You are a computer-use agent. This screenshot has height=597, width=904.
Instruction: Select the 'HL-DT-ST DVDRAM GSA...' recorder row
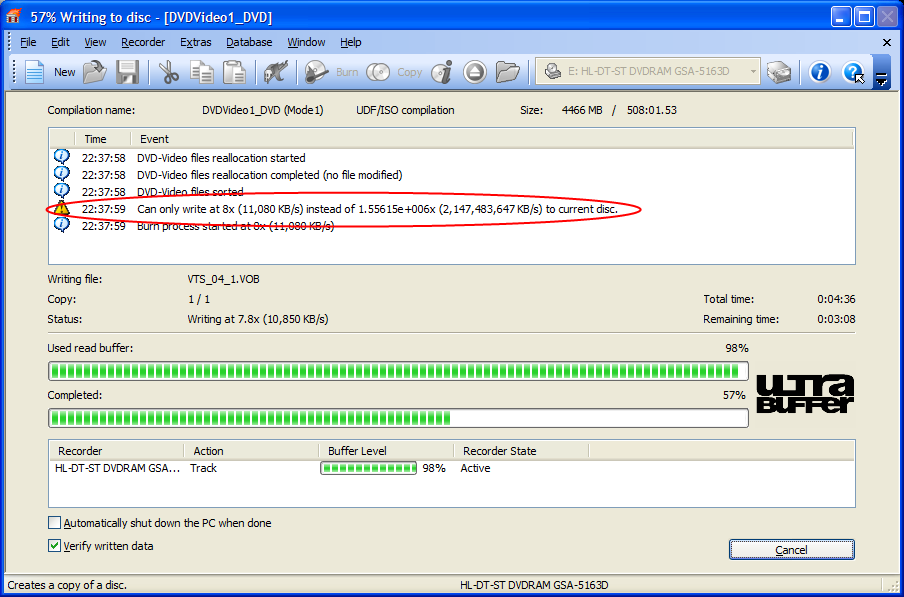(x=452, y=468)
